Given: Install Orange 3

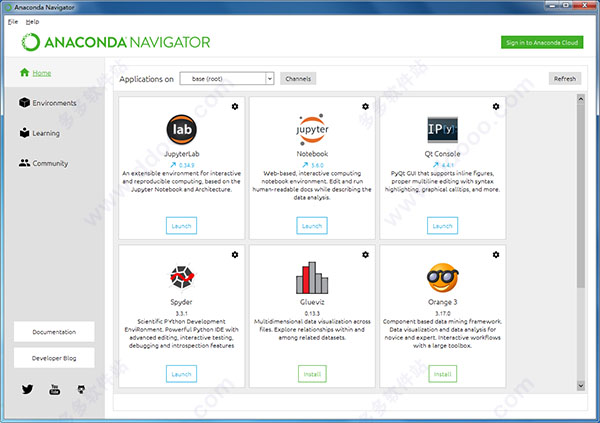Looking at the screenshot, I should tap(443, 374).
